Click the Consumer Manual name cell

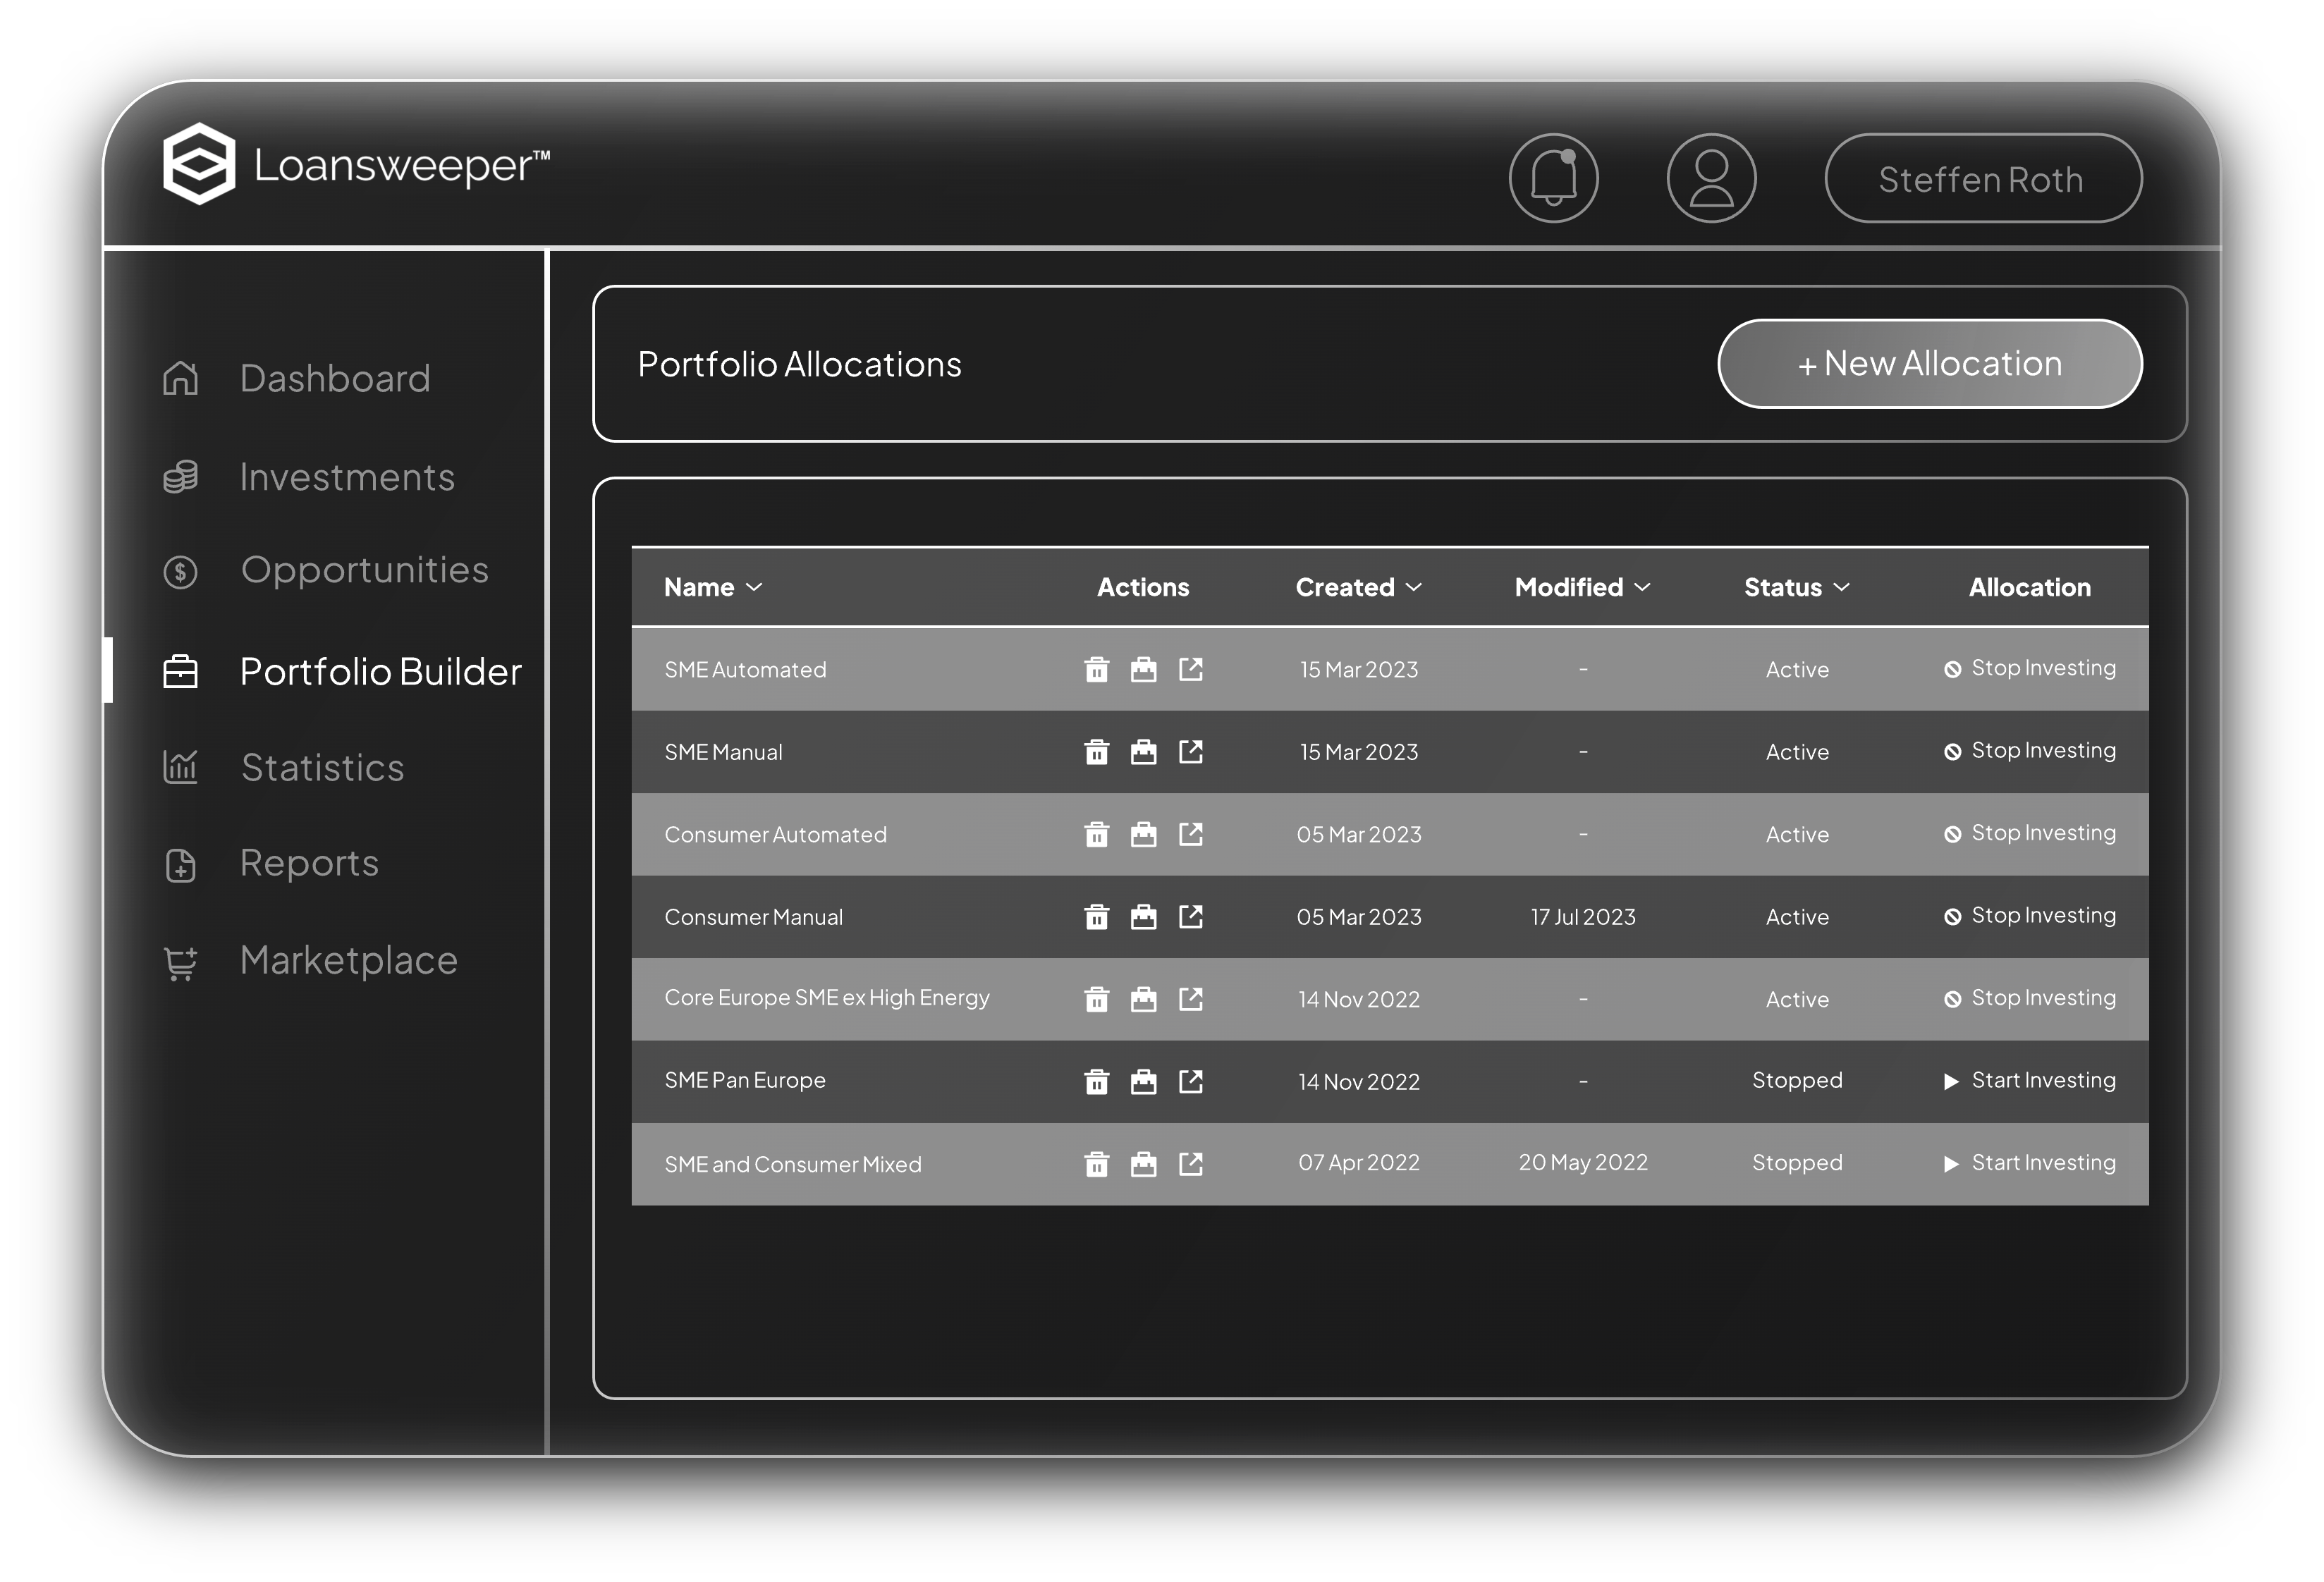point(753,917)
